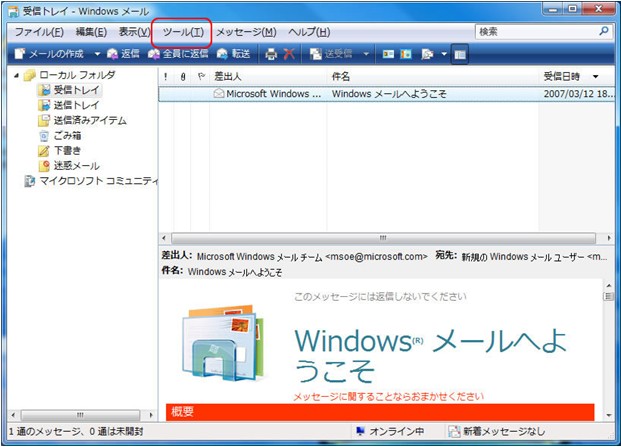Click the Windows Mail logo image in the preview

coord(224,345)
